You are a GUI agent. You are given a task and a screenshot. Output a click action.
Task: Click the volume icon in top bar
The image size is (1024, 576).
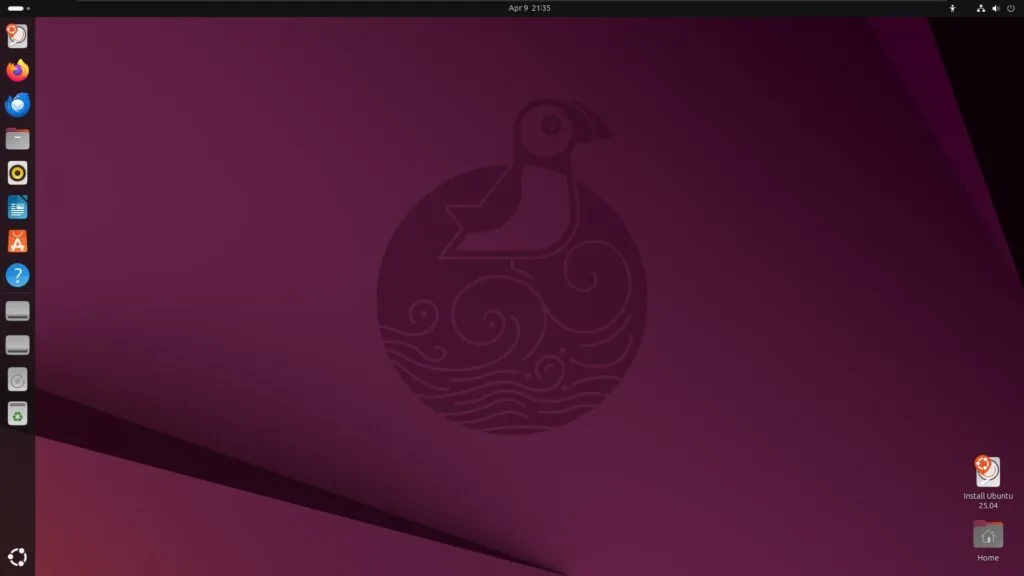point(995,8)
